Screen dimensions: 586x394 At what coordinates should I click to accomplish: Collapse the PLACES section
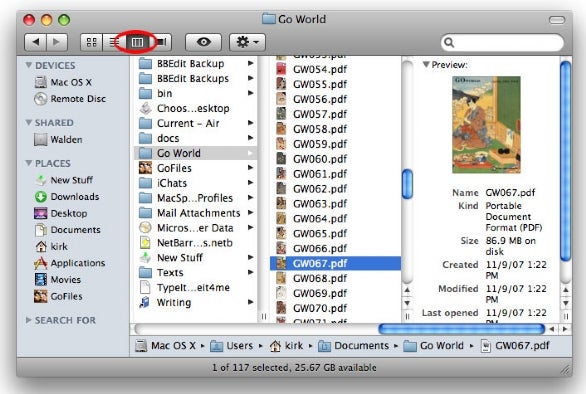tap(28, 163)
